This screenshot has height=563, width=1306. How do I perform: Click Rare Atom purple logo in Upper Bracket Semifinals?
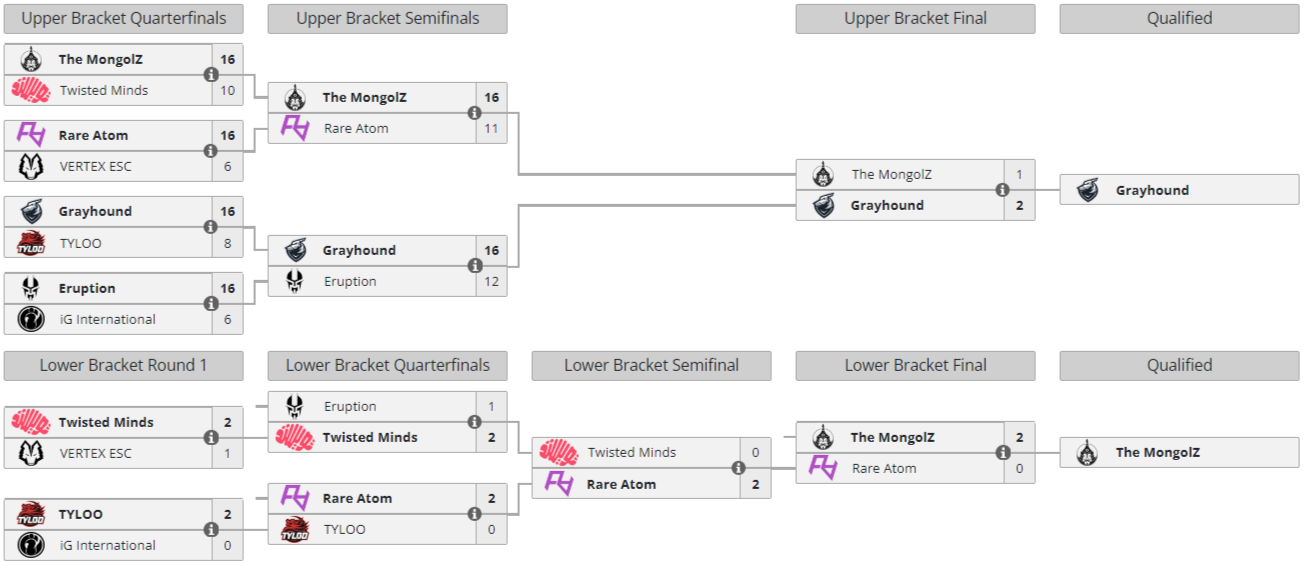[294, 128]
